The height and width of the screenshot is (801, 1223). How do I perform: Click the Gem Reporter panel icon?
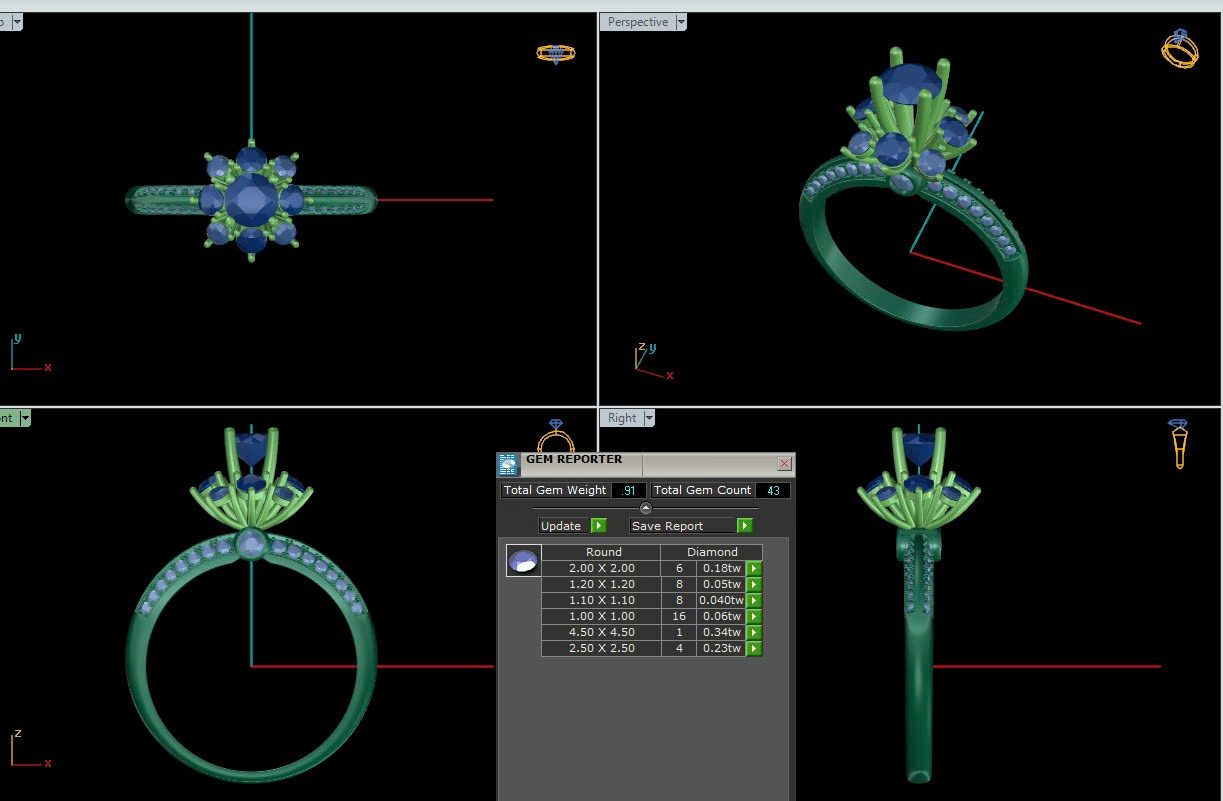(508, 464)
